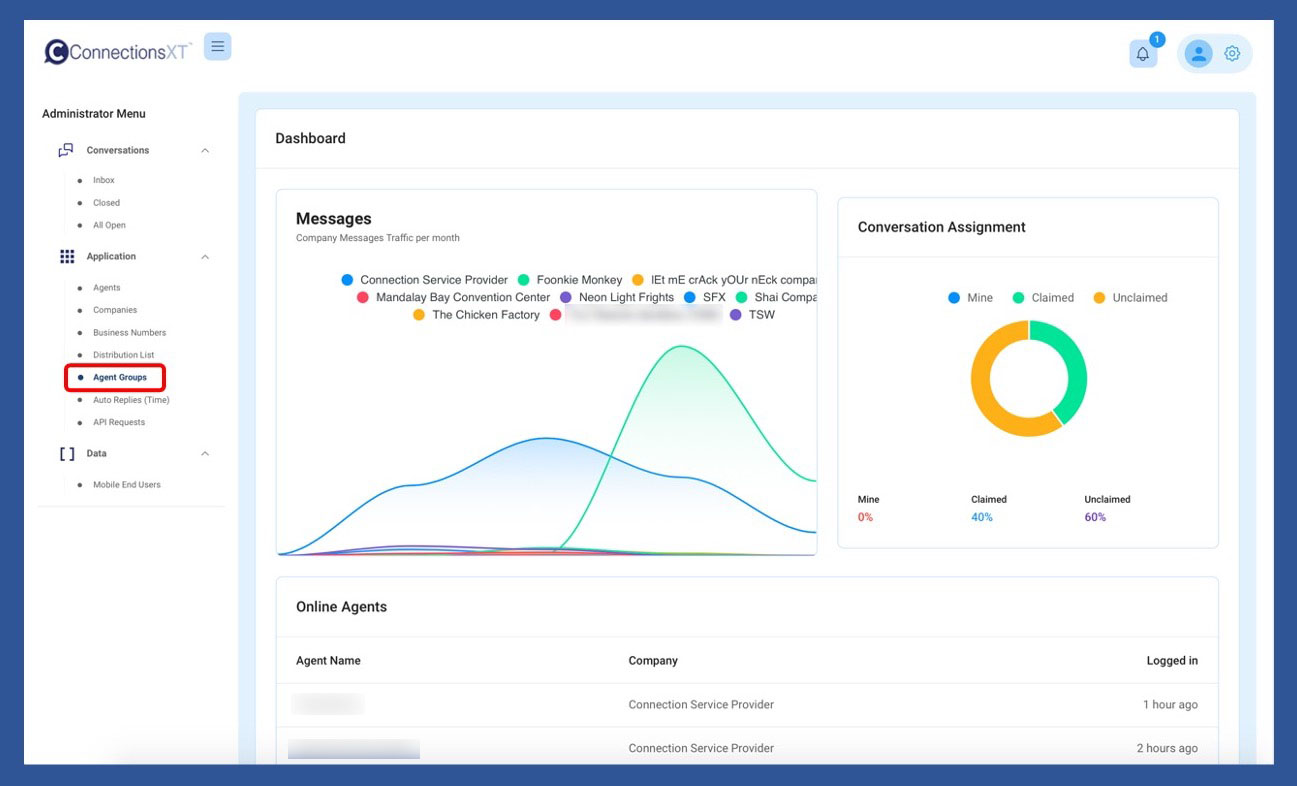The height and width of the screenshot is (786, 1297).
Task: Open the settings gear icon
Action: pos(1232,54)
